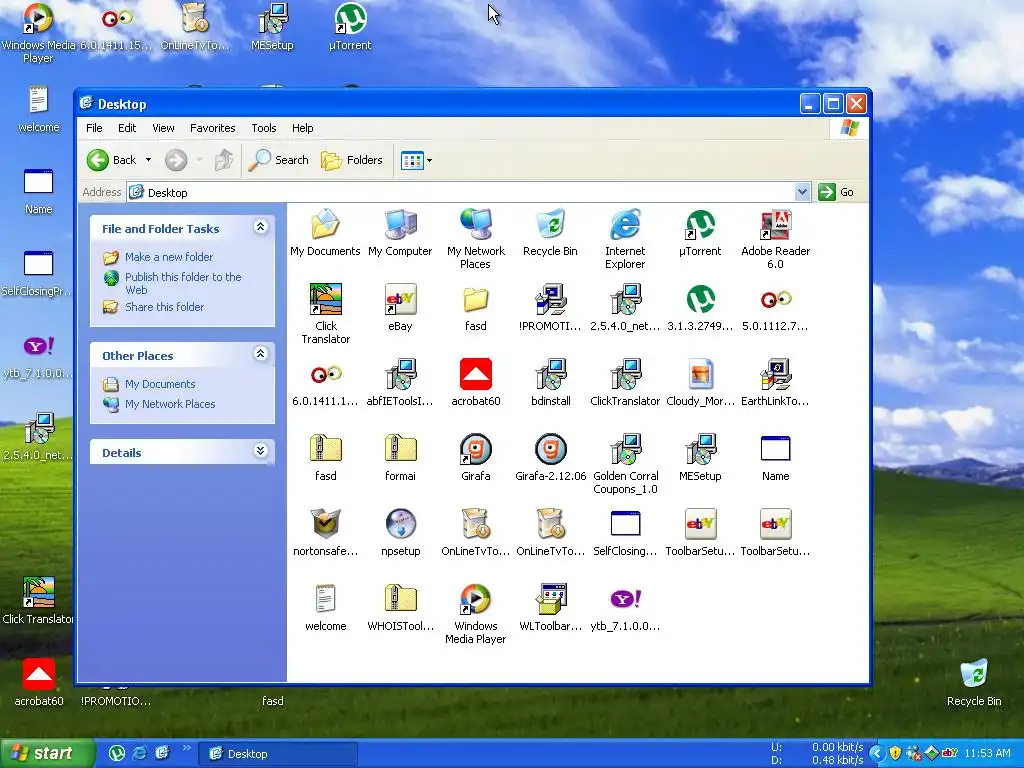1024x768 pixels.
Task: Select the Golden Corral Coupons_1.0 icon
Action: pyautogui.click(x=625, y=449)
